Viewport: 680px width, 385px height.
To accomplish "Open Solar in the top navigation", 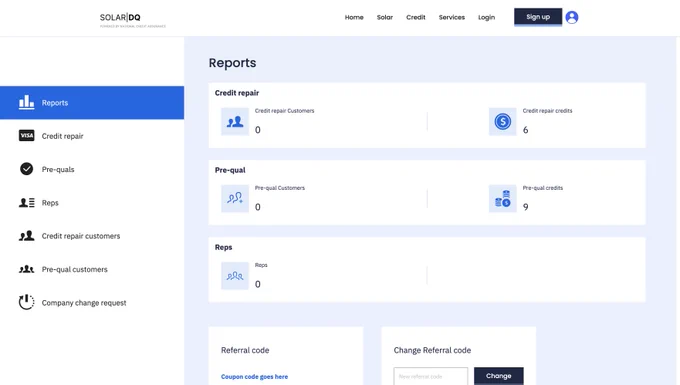I will pyautogui.click(x=385, y=17).
